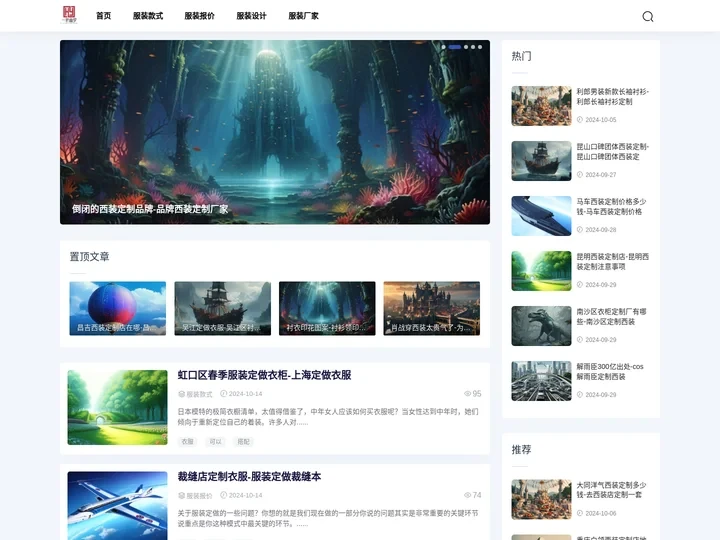This screenshot has height=540, width=720.
Task: Click the airplane article thumbnail
Action: coord(118,506)
